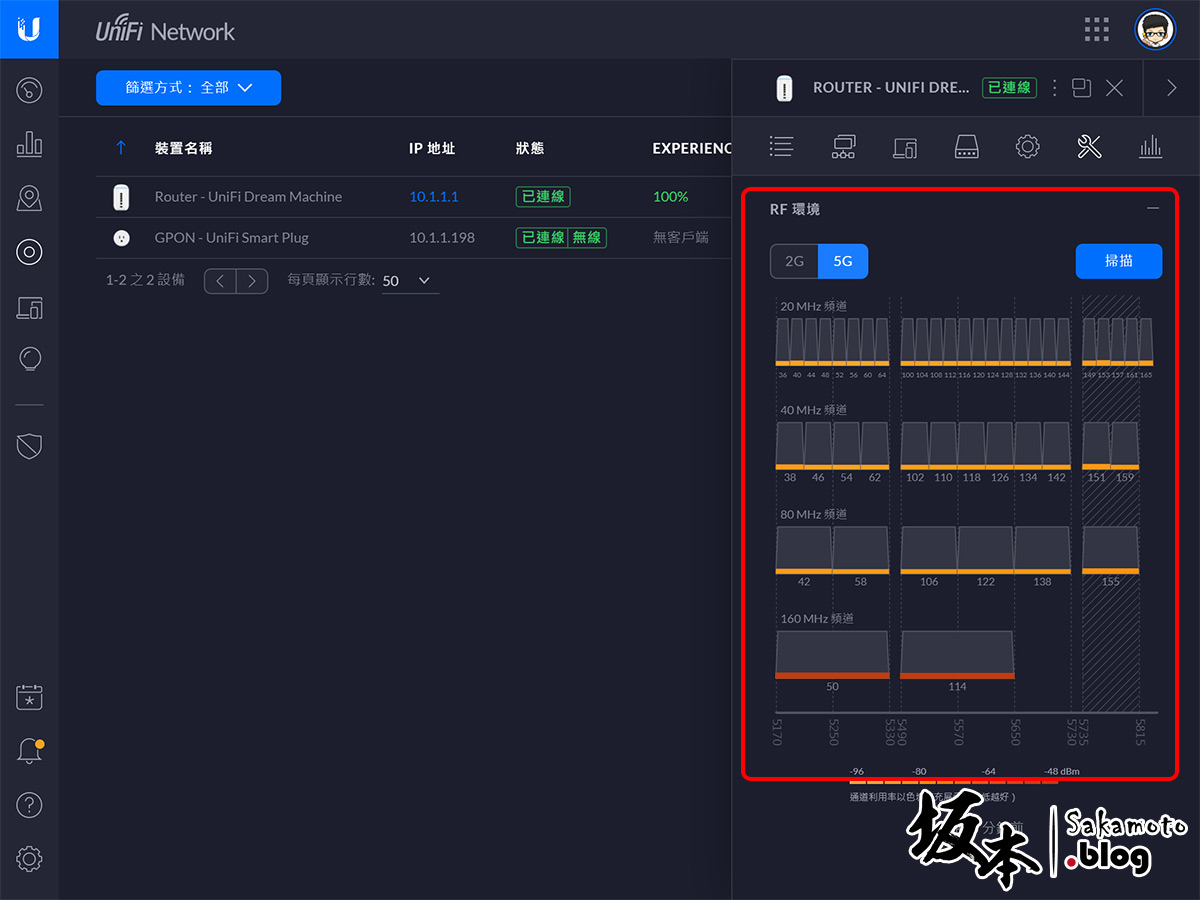Select the 40 MHz channel 38 bar
This screenshot has width=1200, height=900.
(790, 446)
